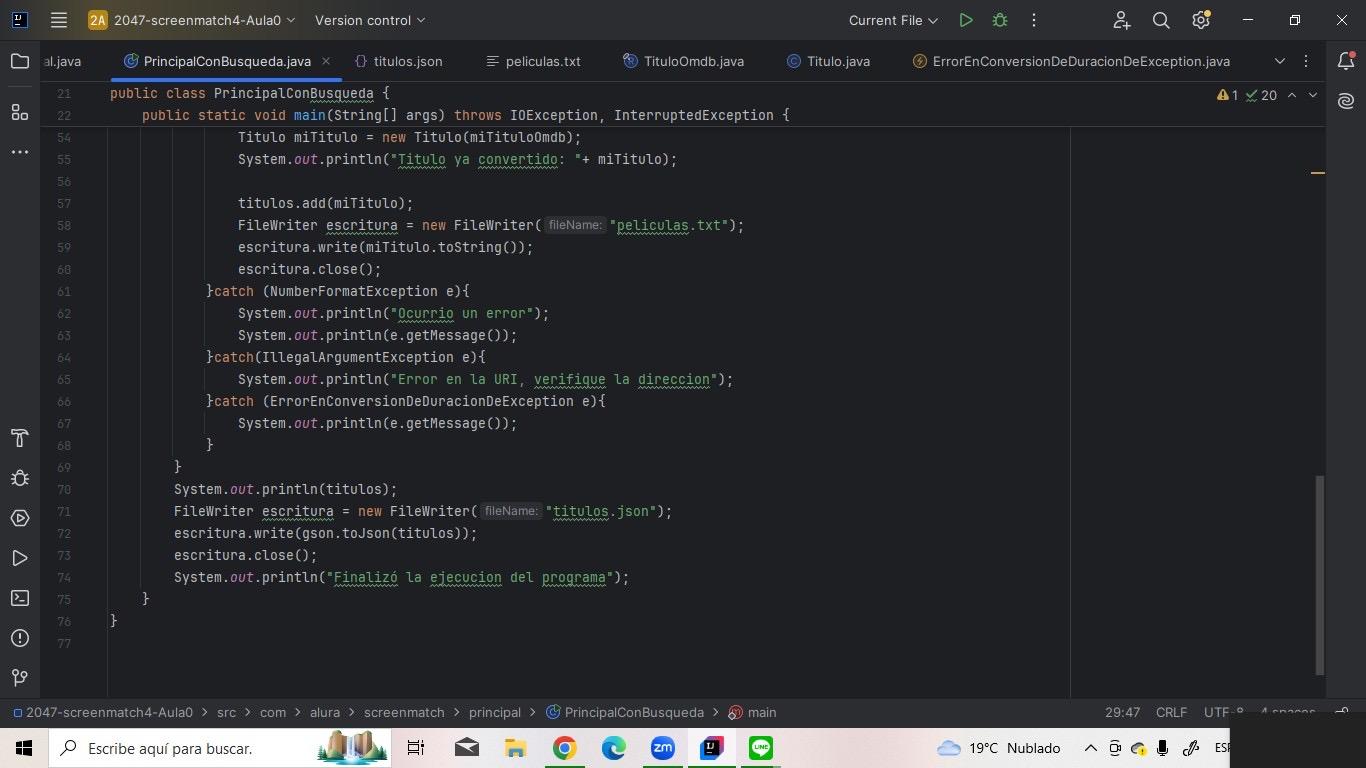
Task: Close the PrincipalConBusqueda.java tab
Action: point(326,61)
